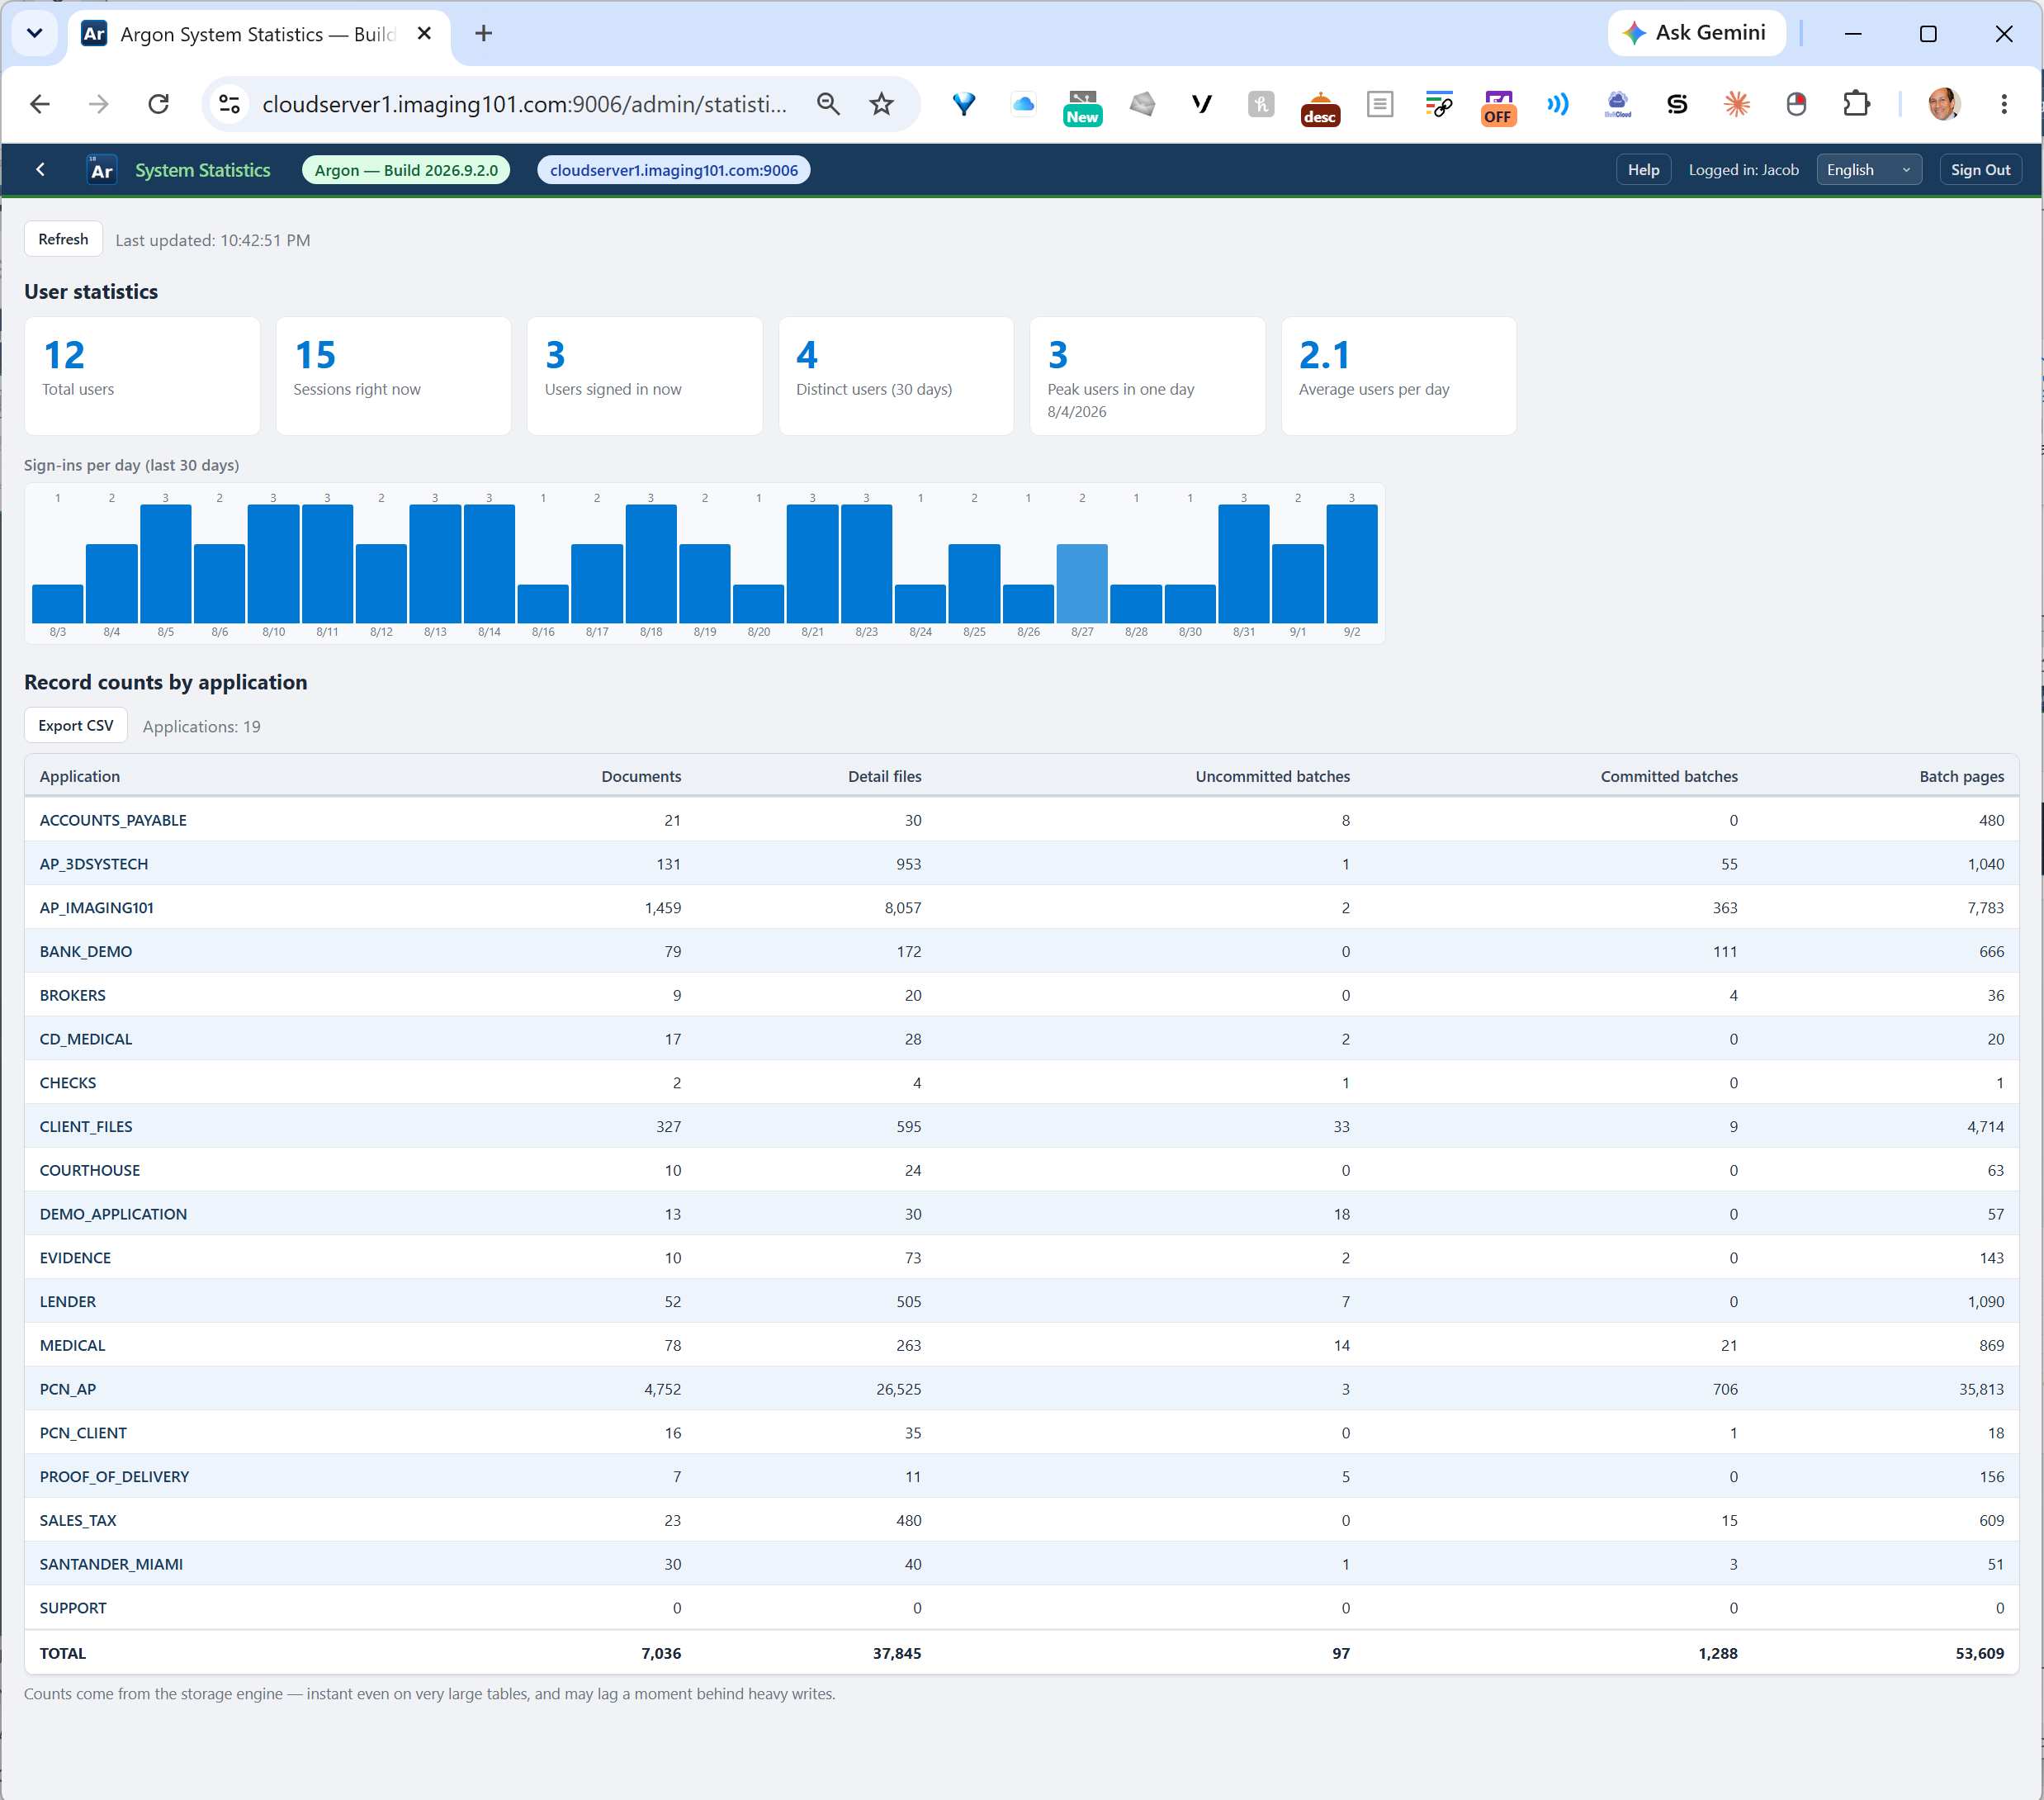
Task: Click the Refresh button
Action: tap(63, 239)
